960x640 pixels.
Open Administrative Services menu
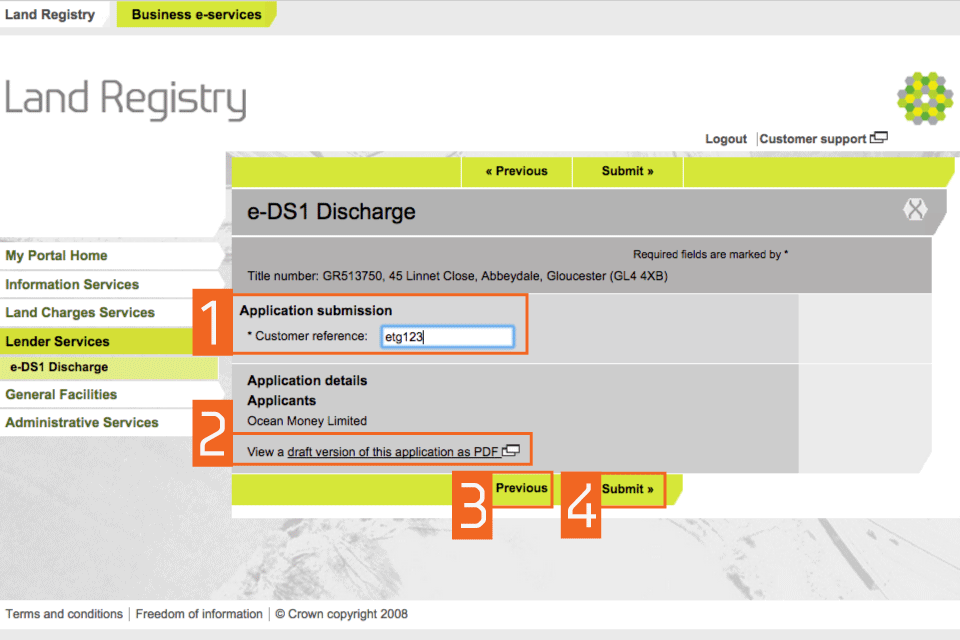click(x=82, y=423)
